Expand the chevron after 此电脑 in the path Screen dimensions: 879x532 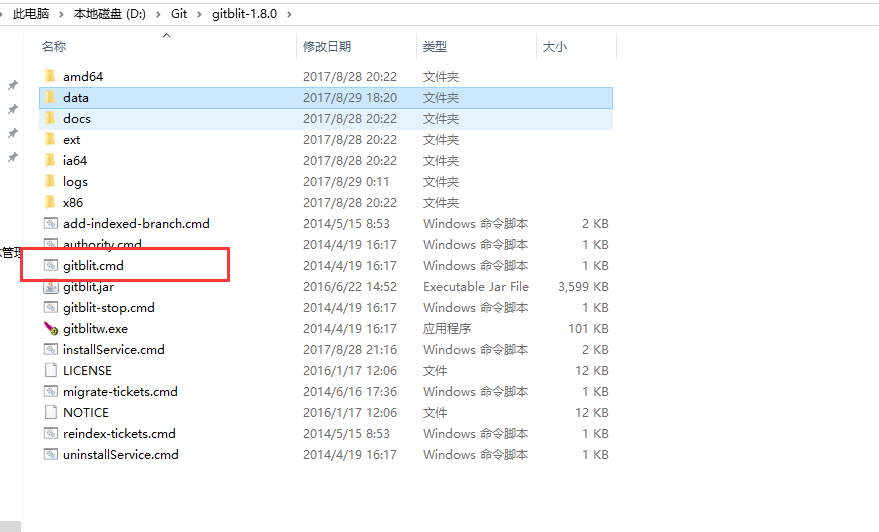[61, 14]
